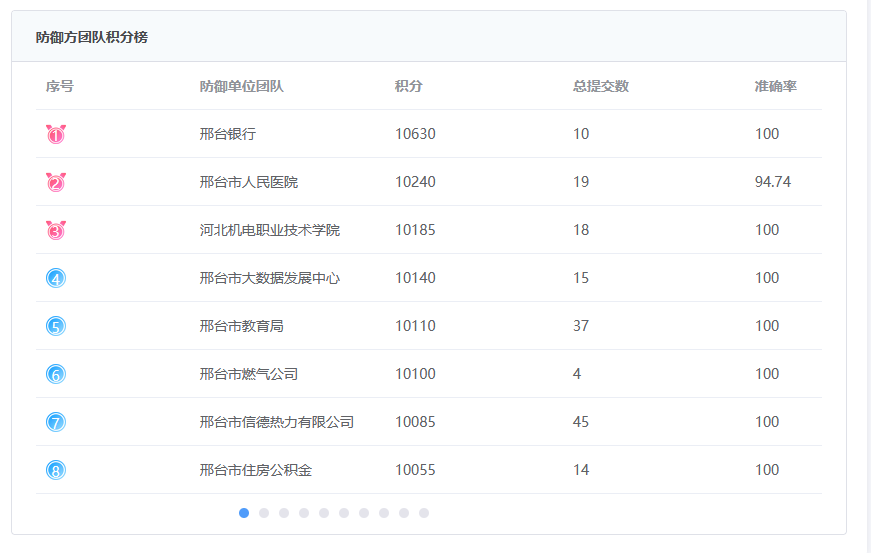Open the 邢台银行 team entry
The height and width of the screenshot is (553, 871).
coord(227,134)
